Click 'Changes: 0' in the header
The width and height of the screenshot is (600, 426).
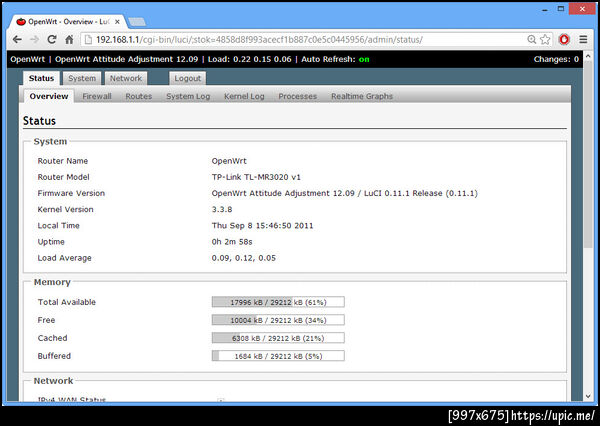556,59
